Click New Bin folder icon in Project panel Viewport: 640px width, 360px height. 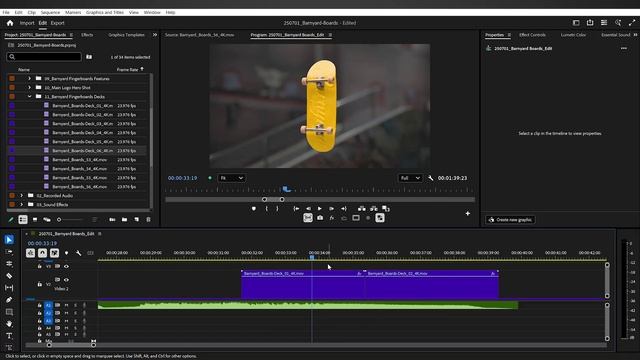(124, 220)
